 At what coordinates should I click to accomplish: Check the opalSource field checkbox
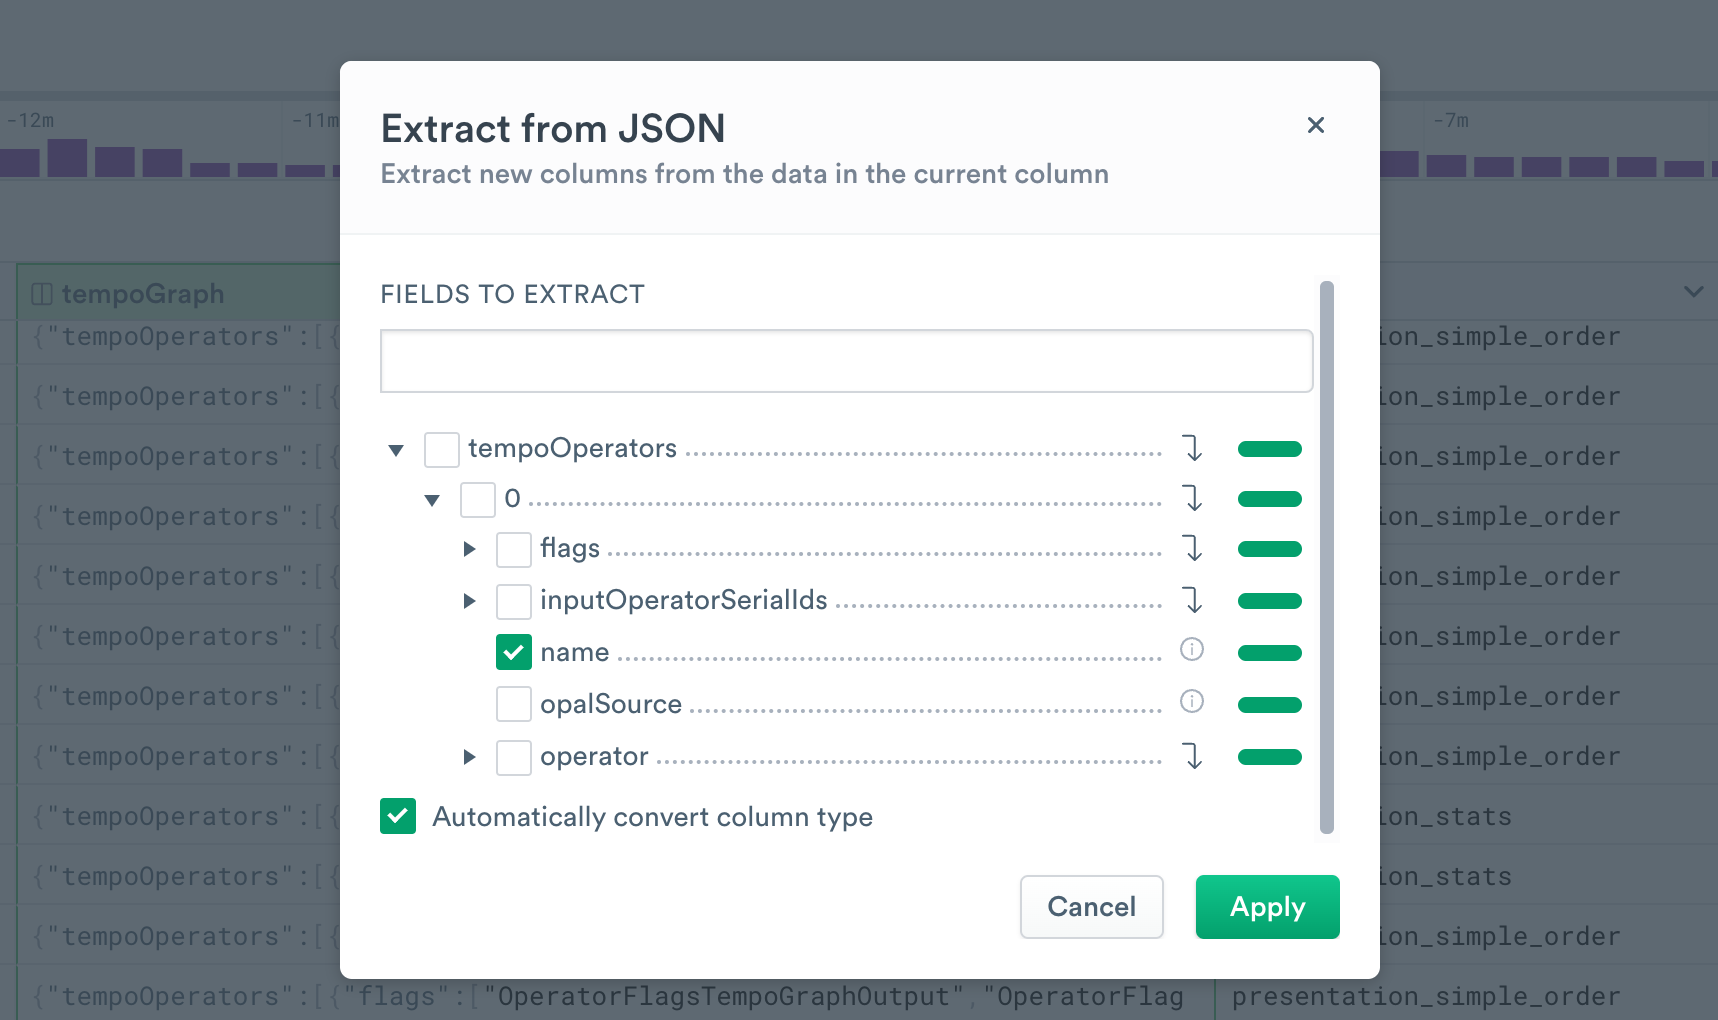(514, 704)
